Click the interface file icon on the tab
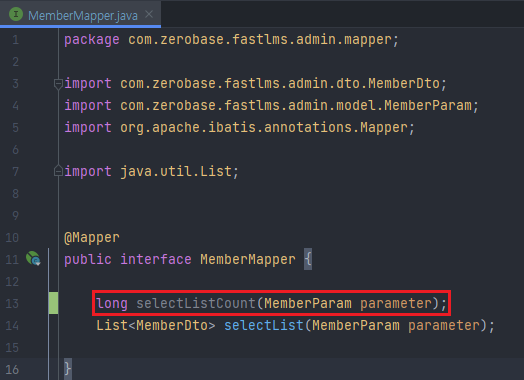The width and height of the screenshot is (524, 380). click(x=16, y=14)
